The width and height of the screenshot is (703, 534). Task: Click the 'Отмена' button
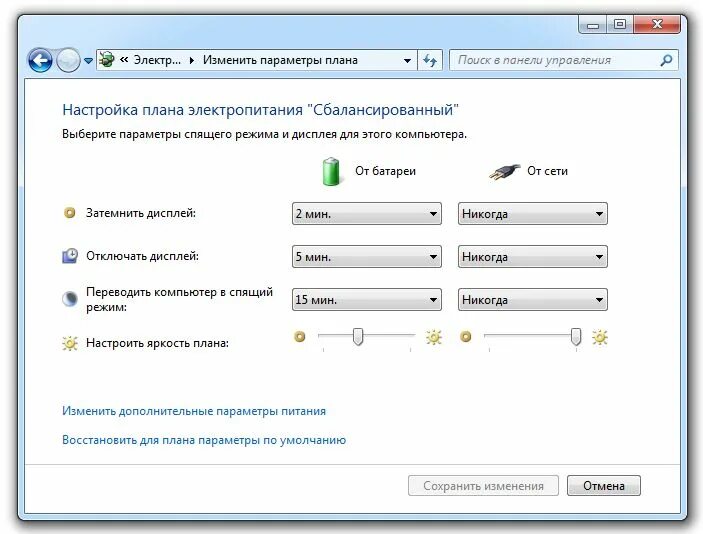[604, 486]
